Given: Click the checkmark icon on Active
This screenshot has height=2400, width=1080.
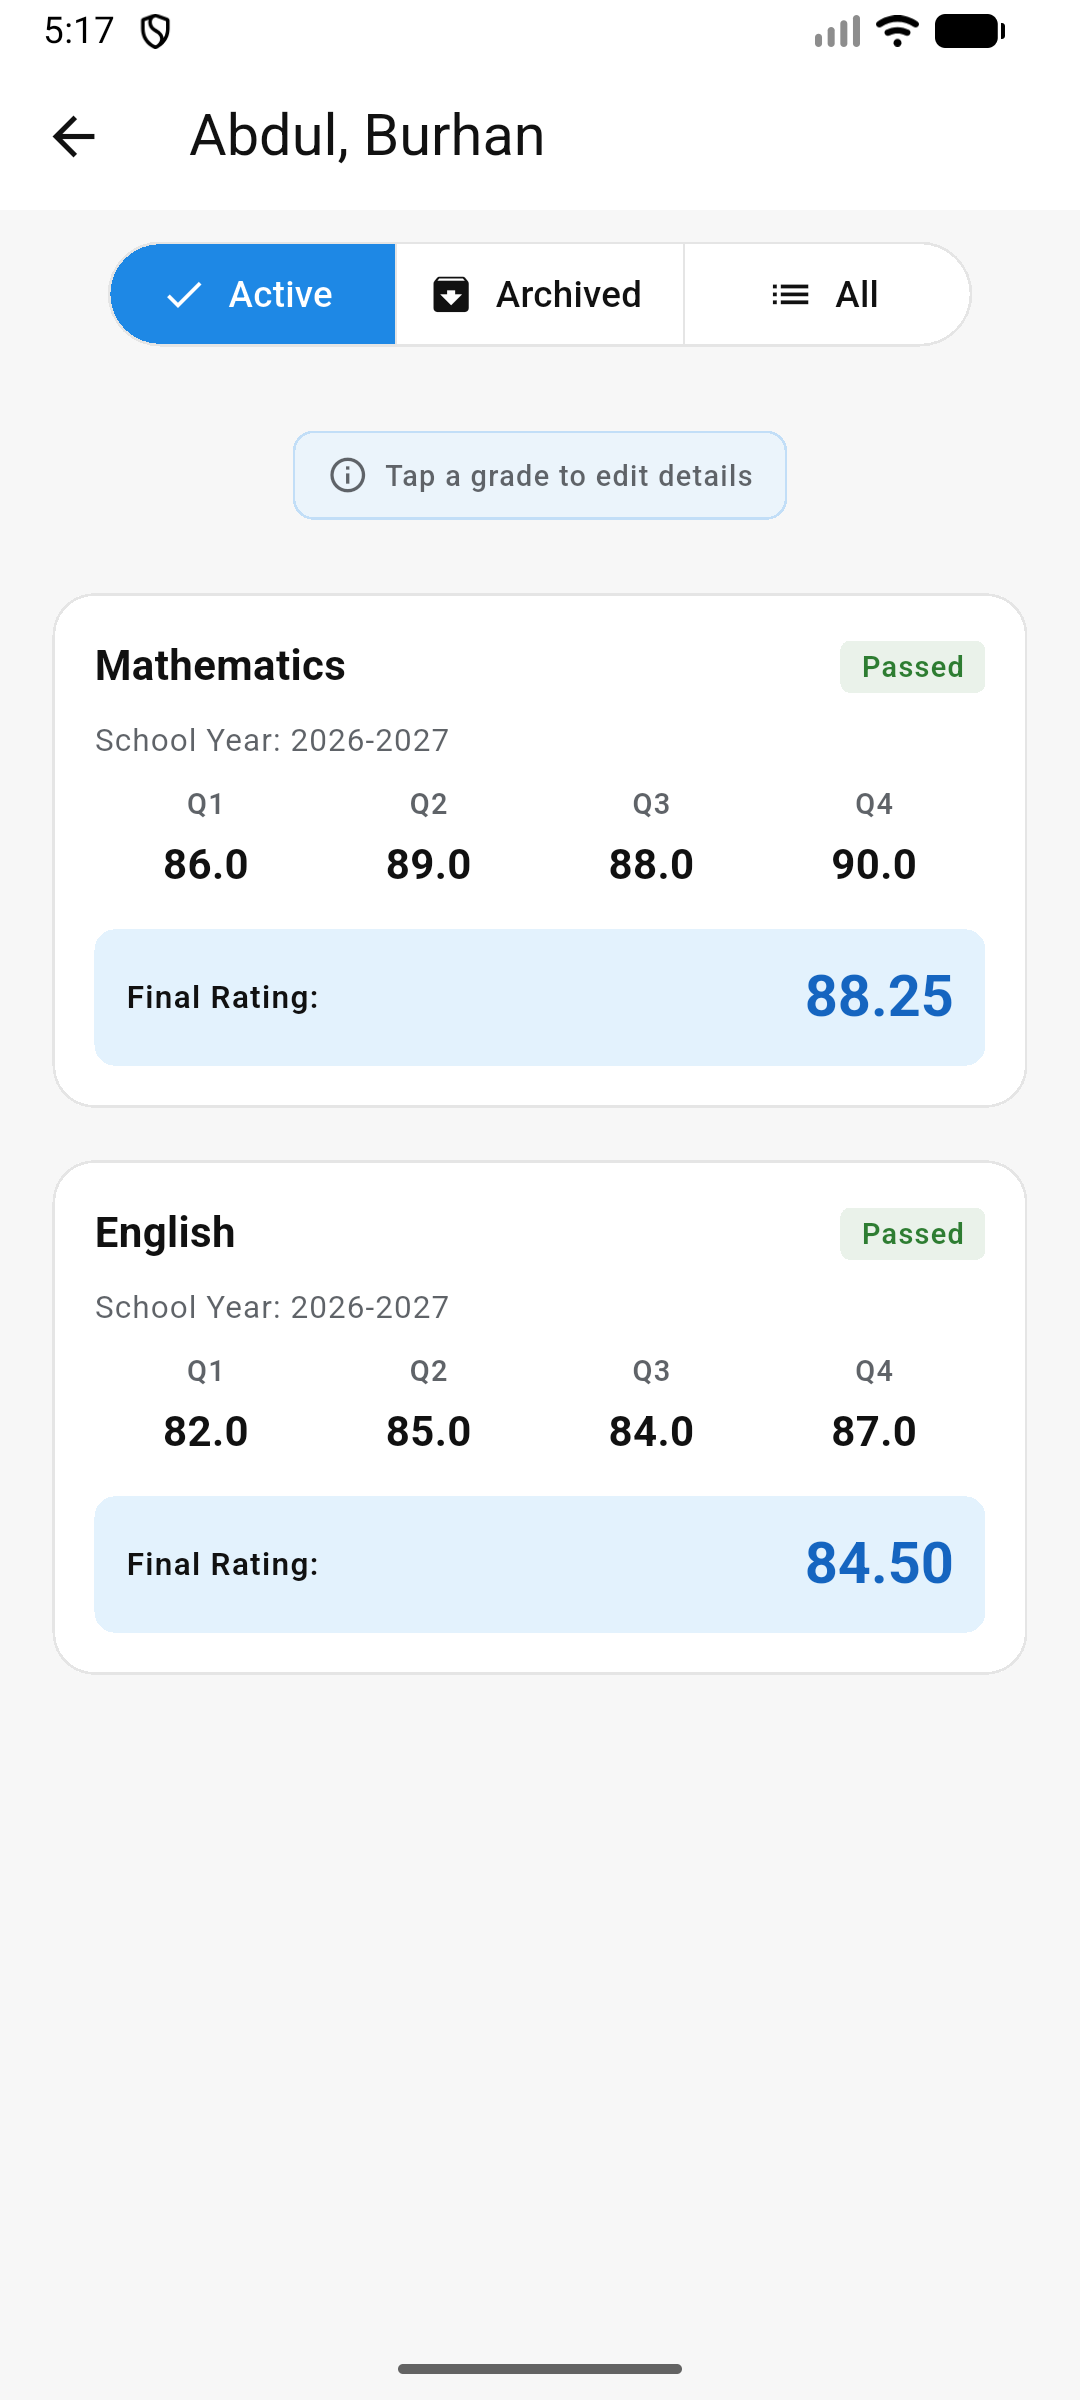Looking at the screenshot, I should pyautogui.click(x=185, y=295).
